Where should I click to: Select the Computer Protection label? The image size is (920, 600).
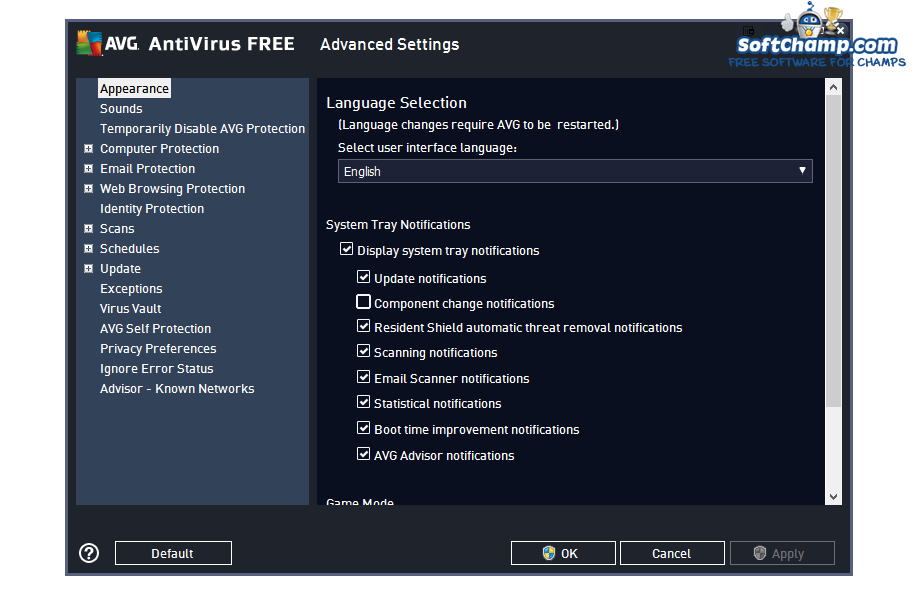click(x=160, y=149)
